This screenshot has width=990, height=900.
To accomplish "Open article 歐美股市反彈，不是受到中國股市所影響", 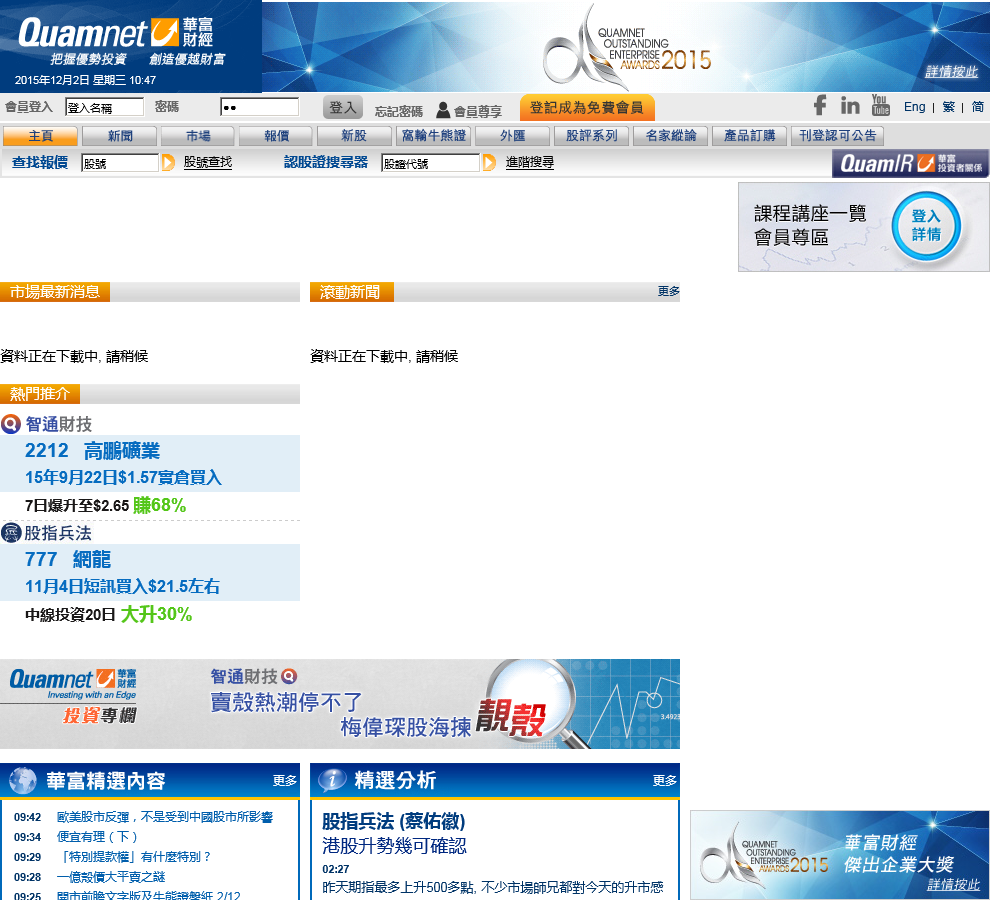I will click(165, 817).
